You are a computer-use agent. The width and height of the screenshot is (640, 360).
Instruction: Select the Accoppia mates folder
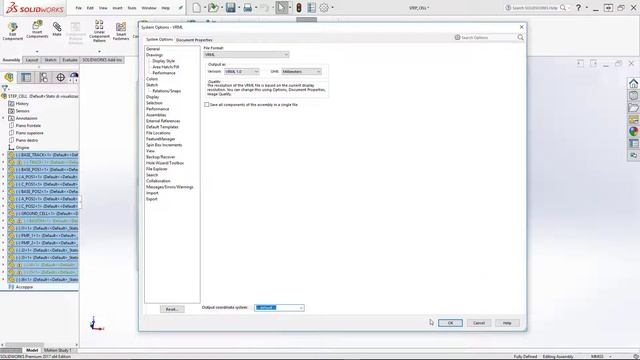coord(24,287)
